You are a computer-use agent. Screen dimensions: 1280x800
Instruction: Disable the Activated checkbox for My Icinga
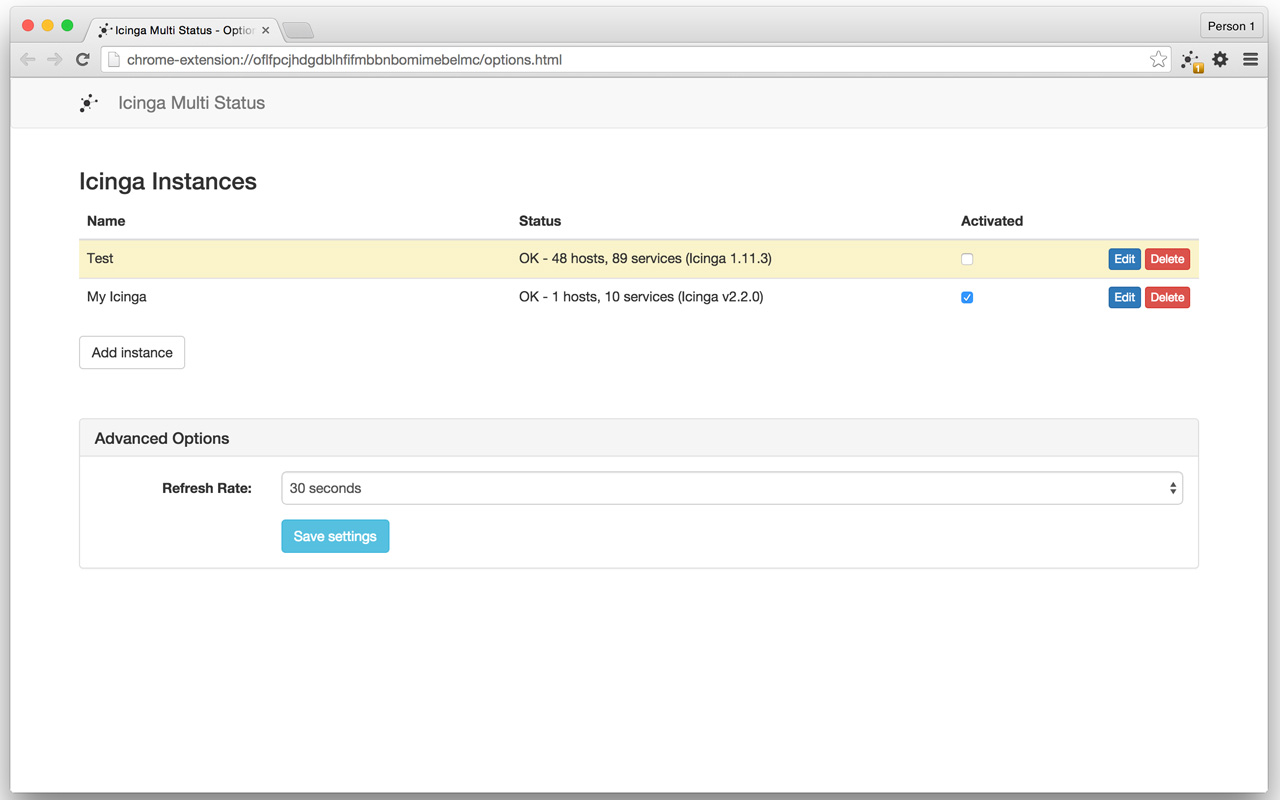pyautogui.click(x=967, y=296)
